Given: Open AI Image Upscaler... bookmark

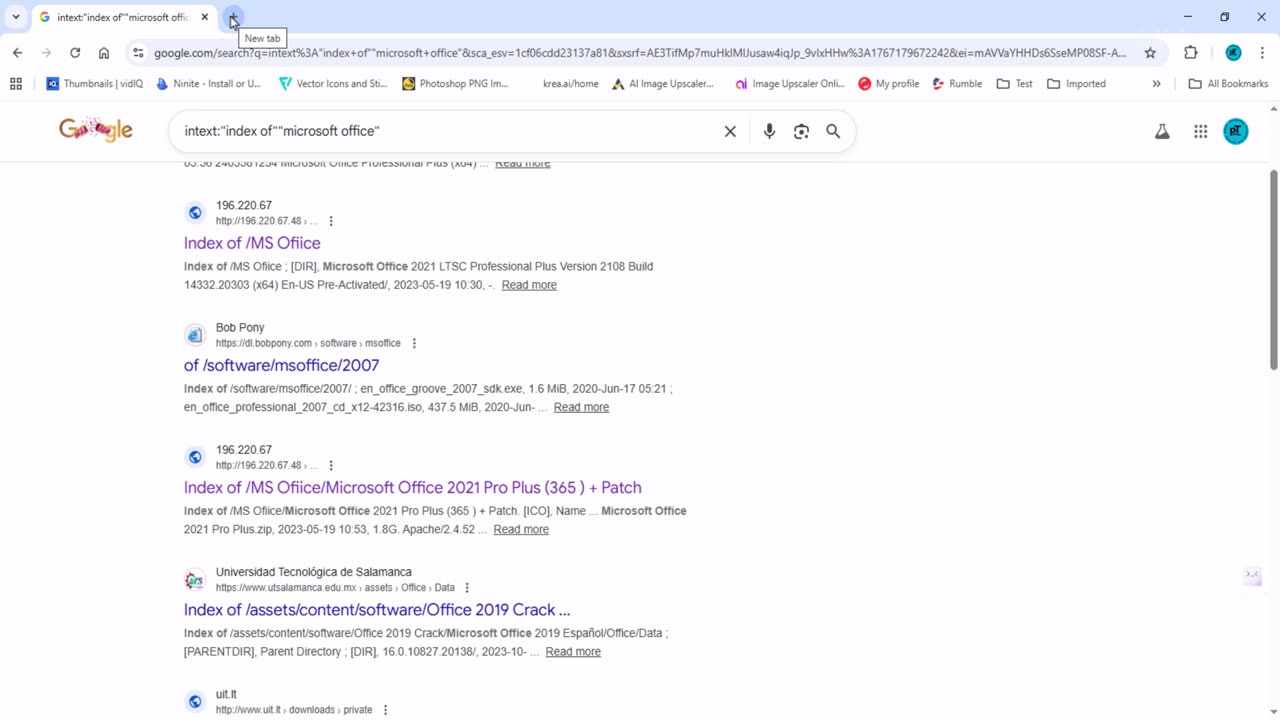Looking at the screenshot, I should 663,84.
